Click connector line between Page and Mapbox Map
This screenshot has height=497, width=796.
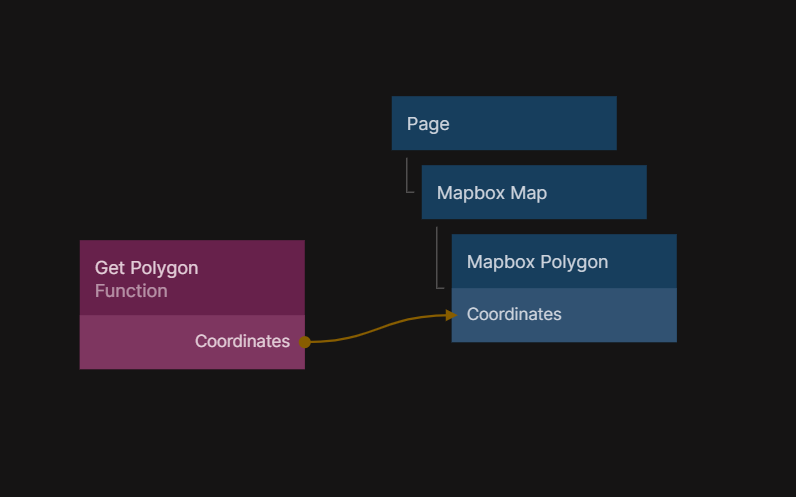point(407,176)
